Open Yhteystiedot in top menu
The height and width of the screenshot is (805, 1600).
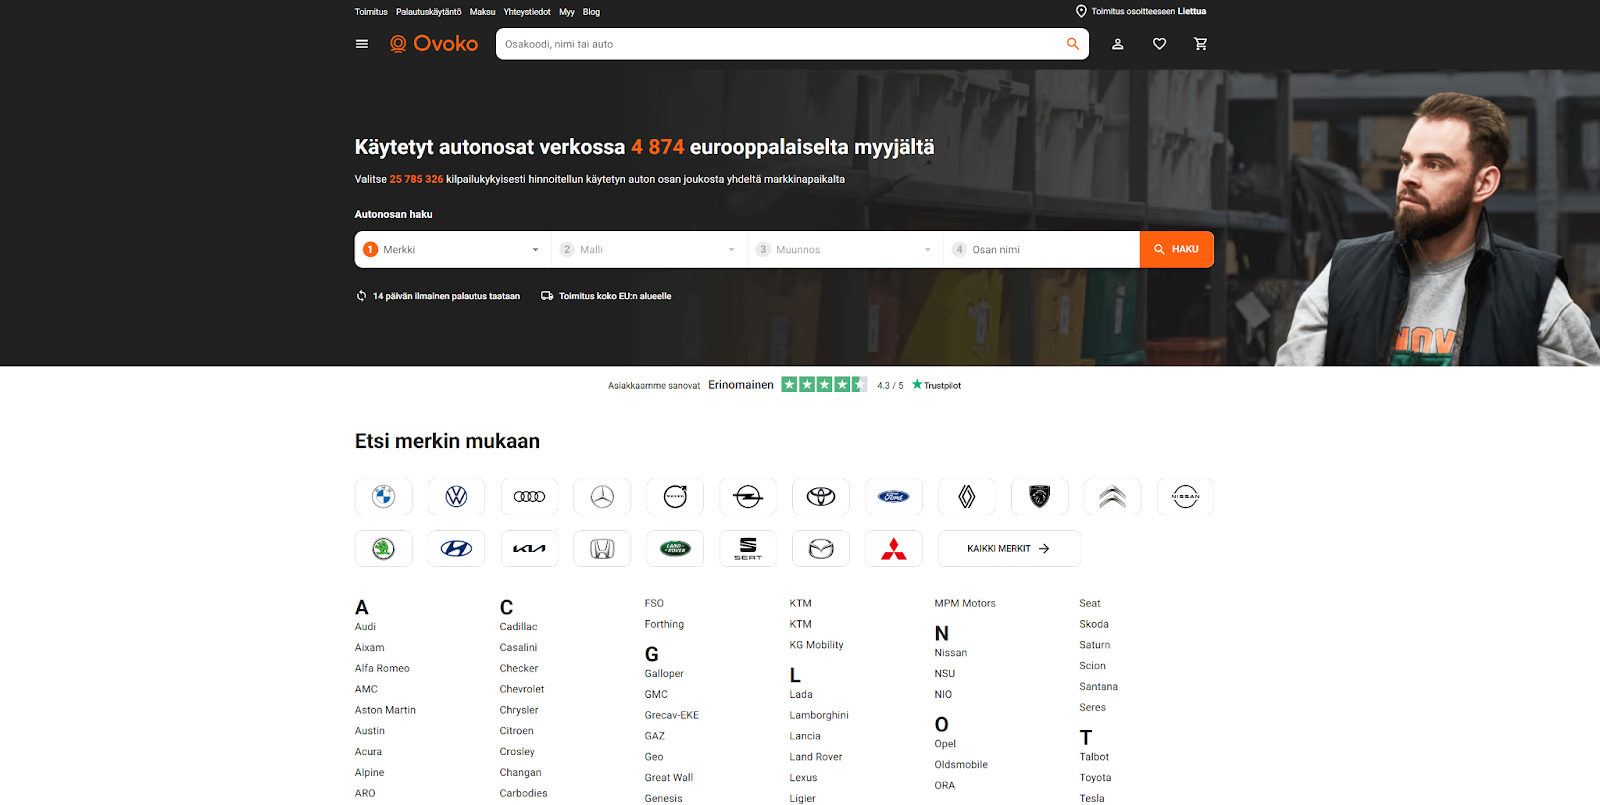[x=527, y=12]
